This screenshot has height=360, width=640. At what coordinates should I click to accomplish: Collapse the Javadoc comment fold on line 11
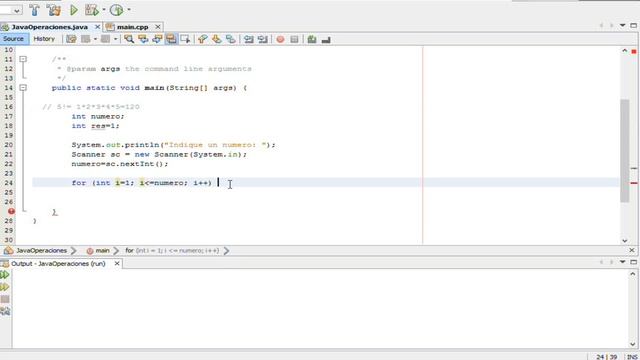pyautogui.click(x=23, y=59)
